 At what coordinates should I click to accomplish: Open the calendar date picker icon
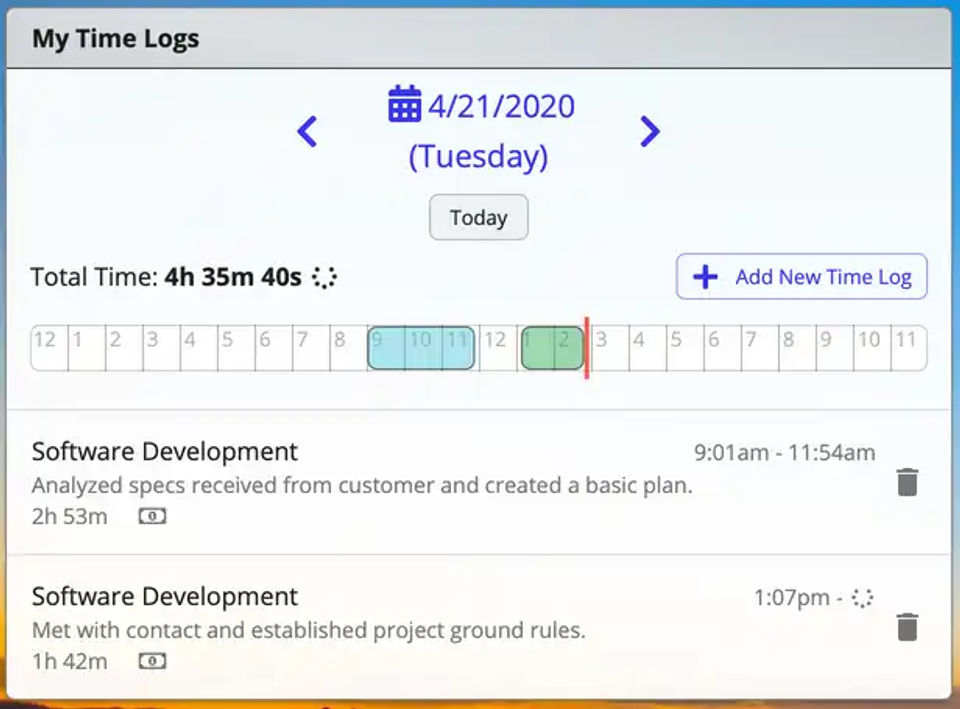[x=405, y=104]
